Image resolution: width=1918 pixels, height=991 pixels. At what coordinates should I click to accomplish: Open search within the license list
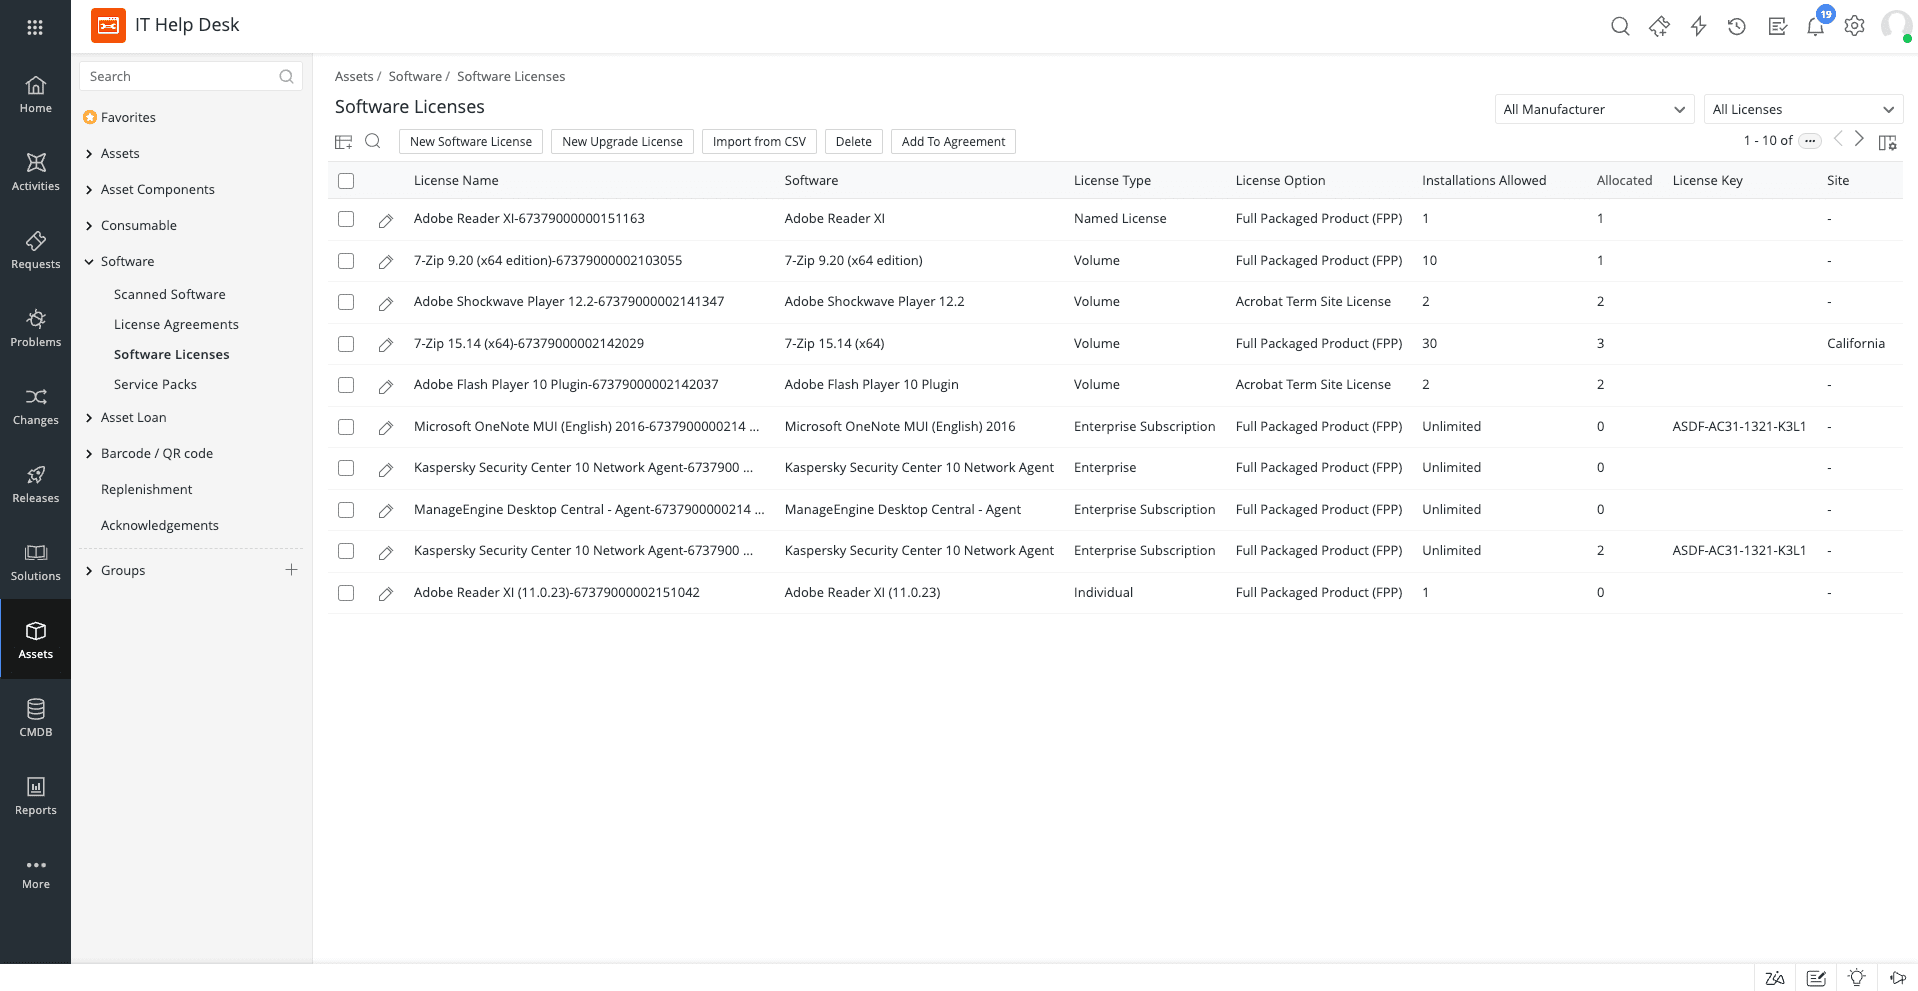(x=373, y=141)
